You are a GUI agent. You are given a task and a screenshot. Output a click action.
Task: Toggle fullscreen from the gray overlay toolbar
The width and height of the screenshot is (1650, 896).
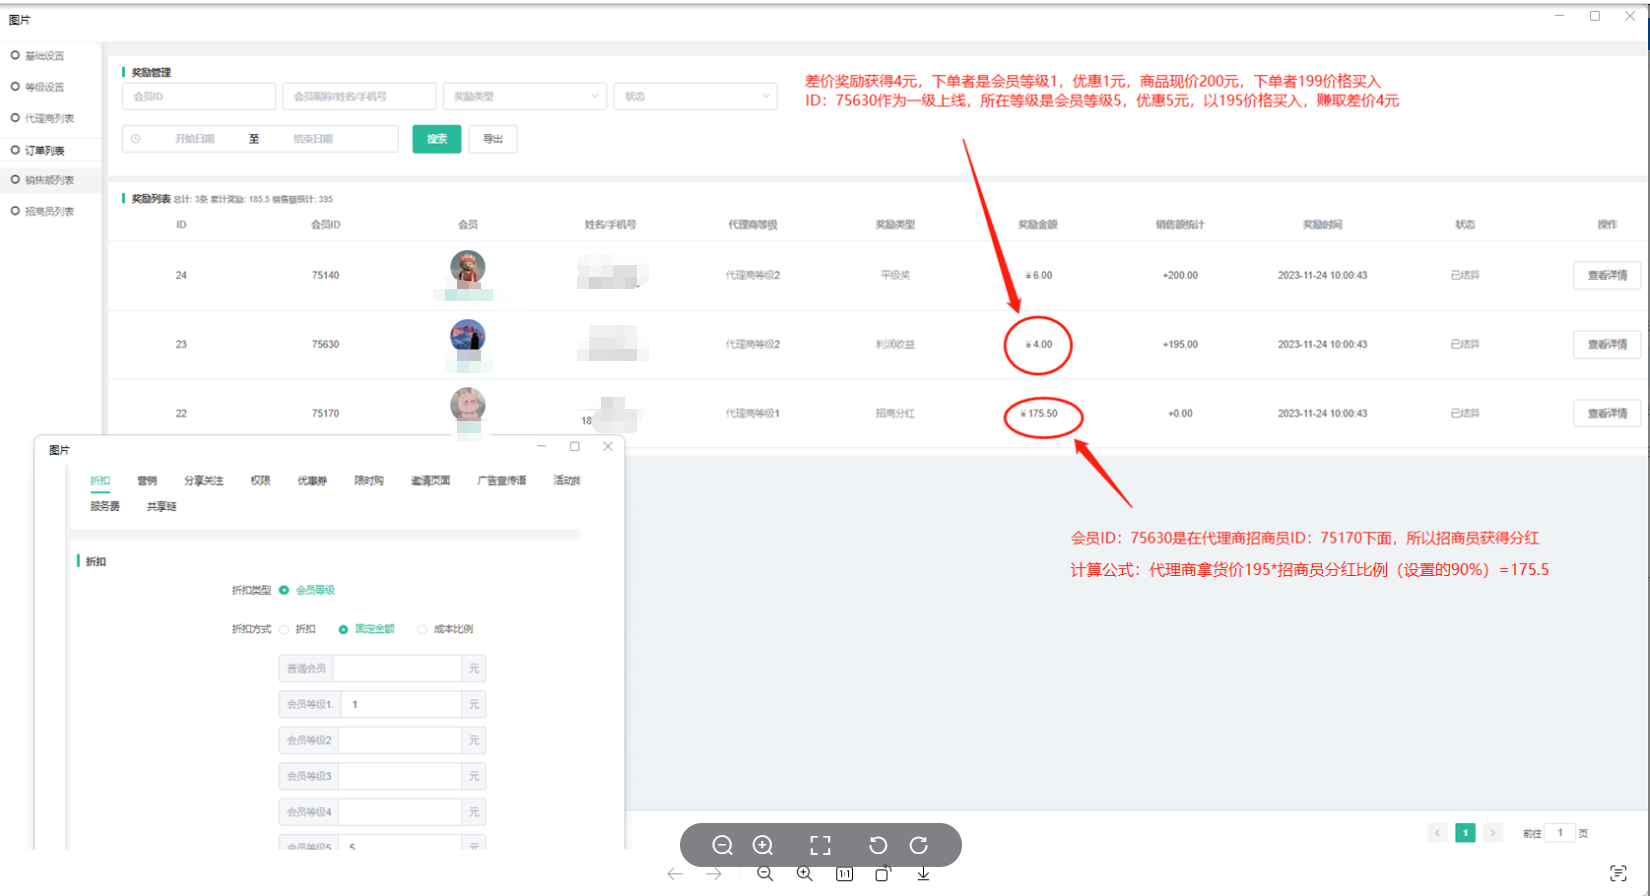click(820, 845)
